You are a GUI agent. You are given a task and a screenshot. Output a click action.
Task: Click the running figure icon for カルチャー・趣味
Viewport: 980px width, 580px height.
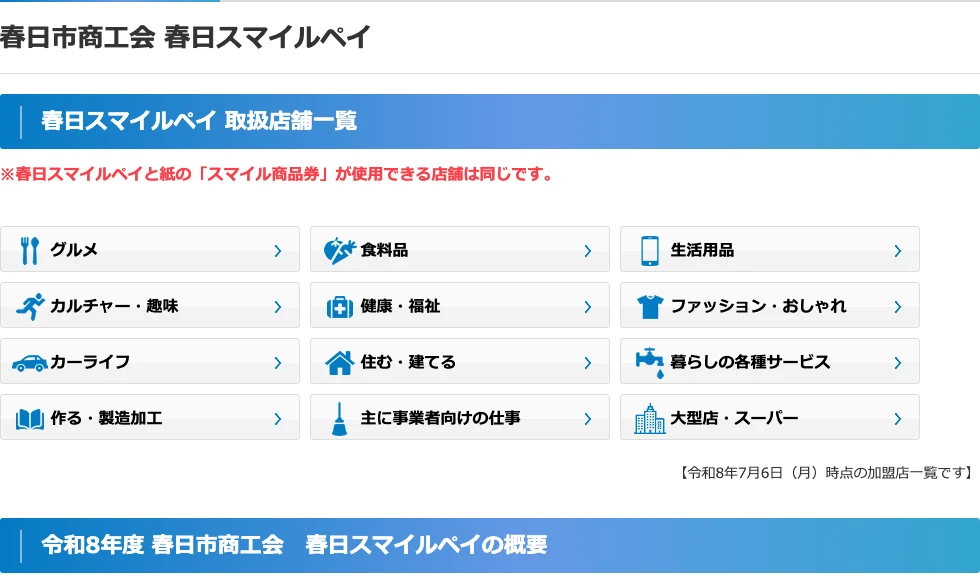click(x=30, y=306)
